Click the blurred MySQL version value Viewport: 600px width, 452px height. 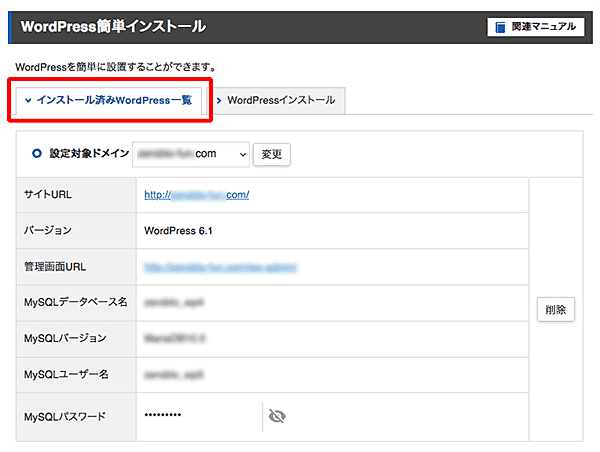coord(175,338)
